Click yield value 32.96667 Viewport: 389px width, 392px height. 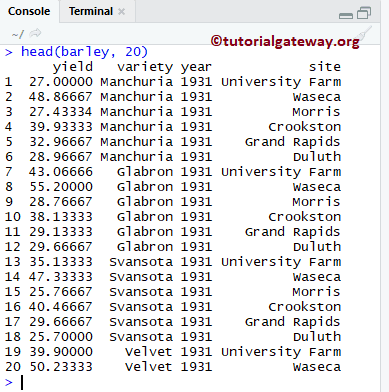pos(61,142)
